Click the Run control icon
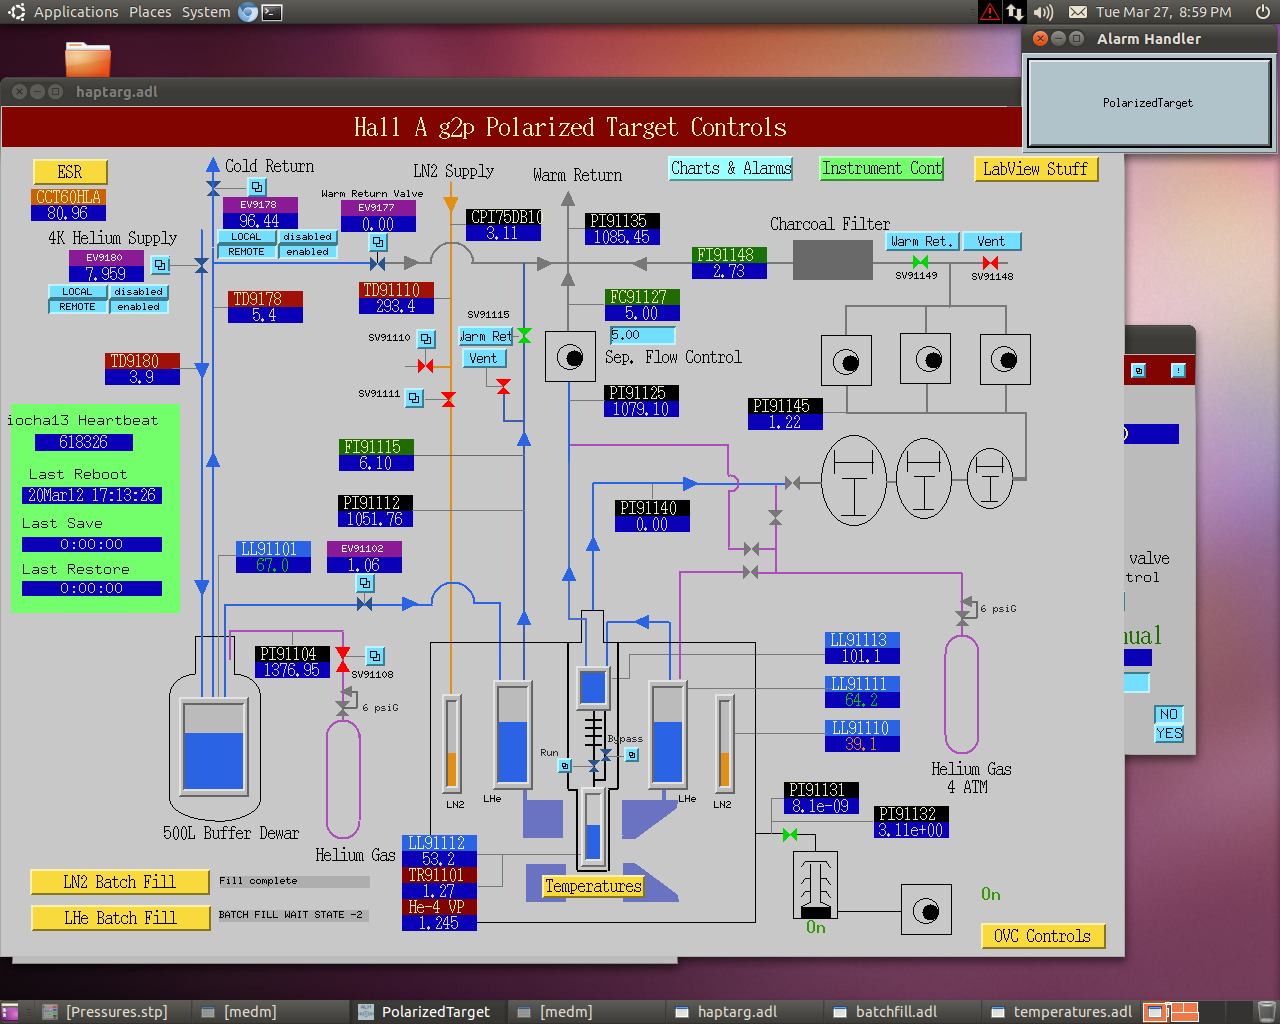1280x1024 pixels. tap(565, 766)
